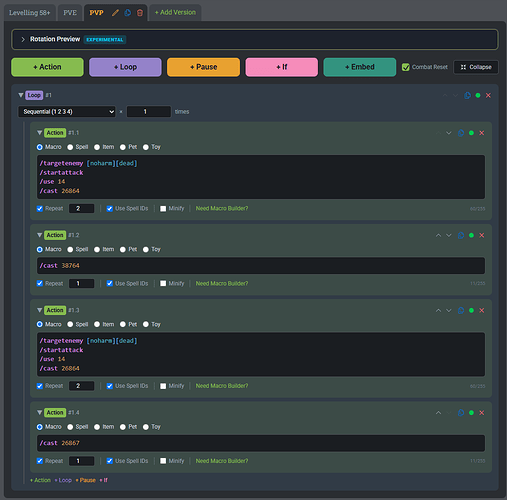The width and height of the screenshot is (507, 500).
Task: Duplicate the PVP version with copy icon
Action: 128,13
